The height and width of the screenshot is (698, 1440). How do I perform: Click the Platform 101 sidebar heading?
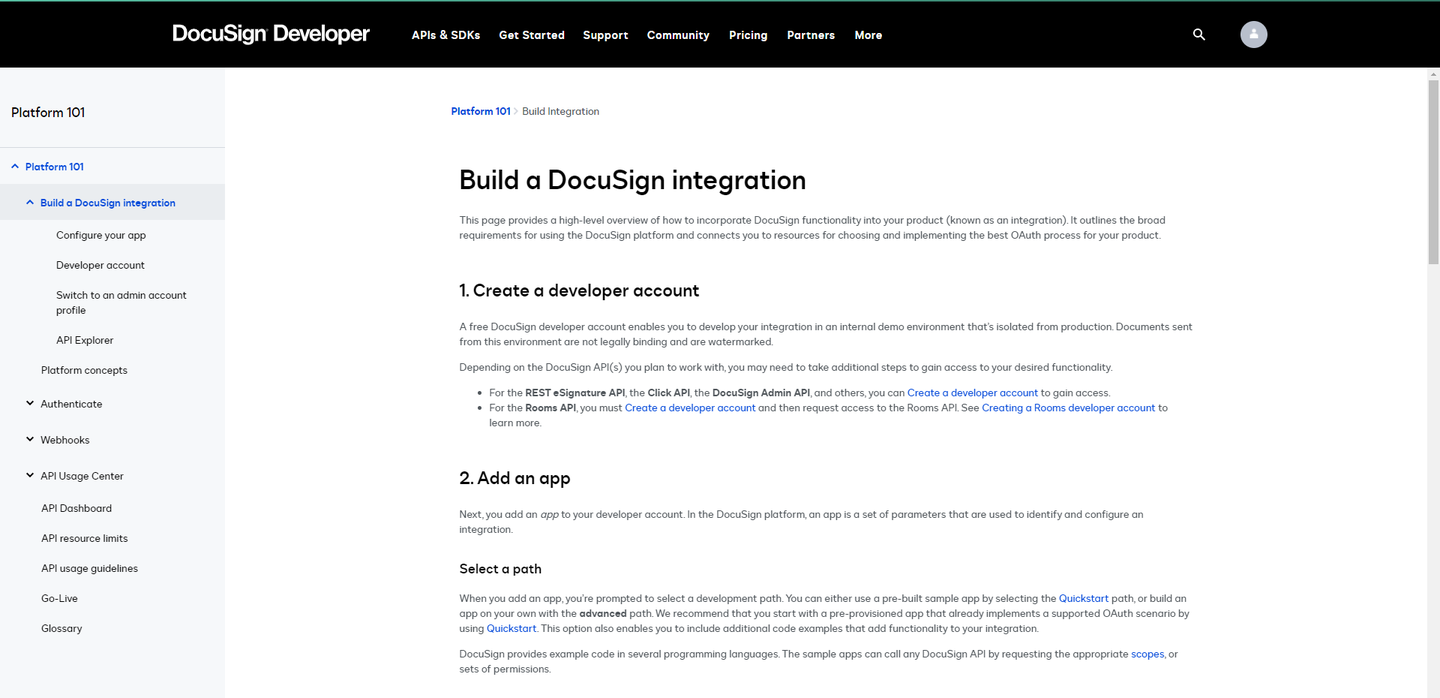(x=48, y=112)
